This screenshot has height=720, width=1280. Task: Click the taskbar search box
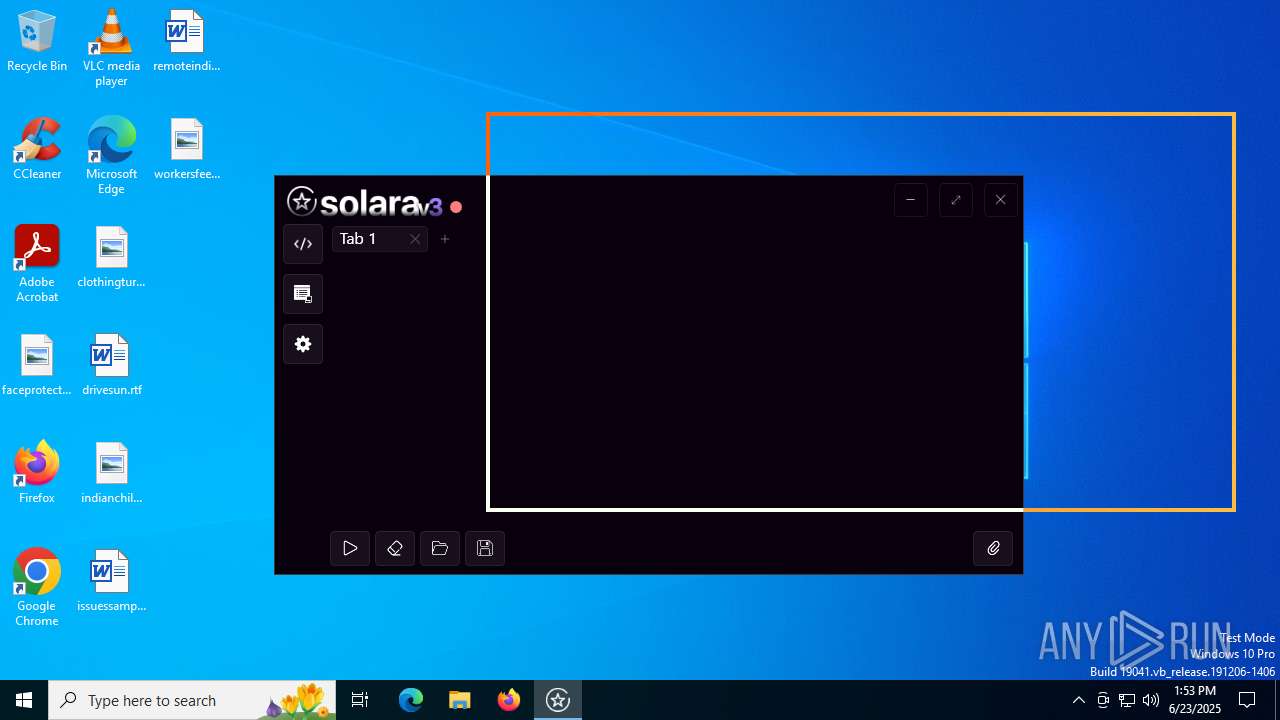[192, 700]
